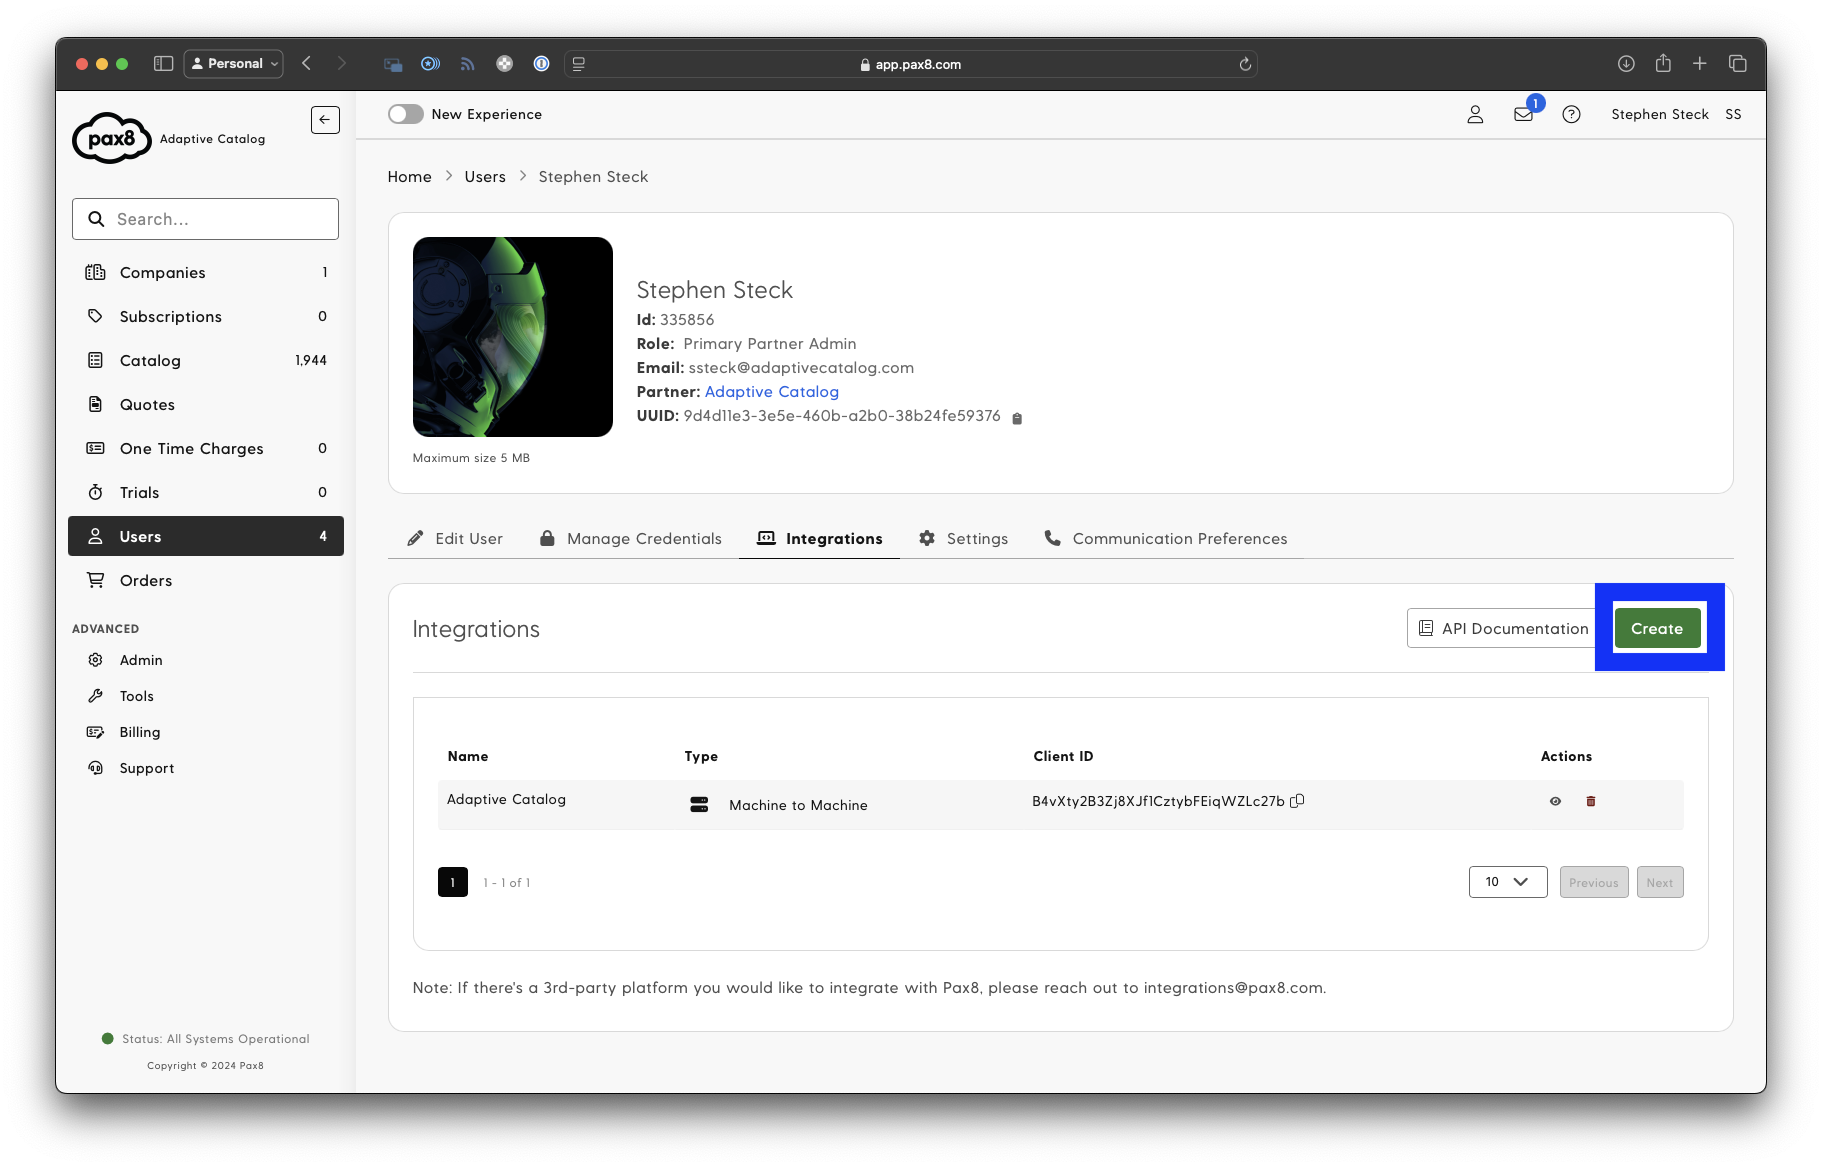Screen dimensions: 1822x1167
Task: Switch to Settings tab
Action: coord(963,539)
